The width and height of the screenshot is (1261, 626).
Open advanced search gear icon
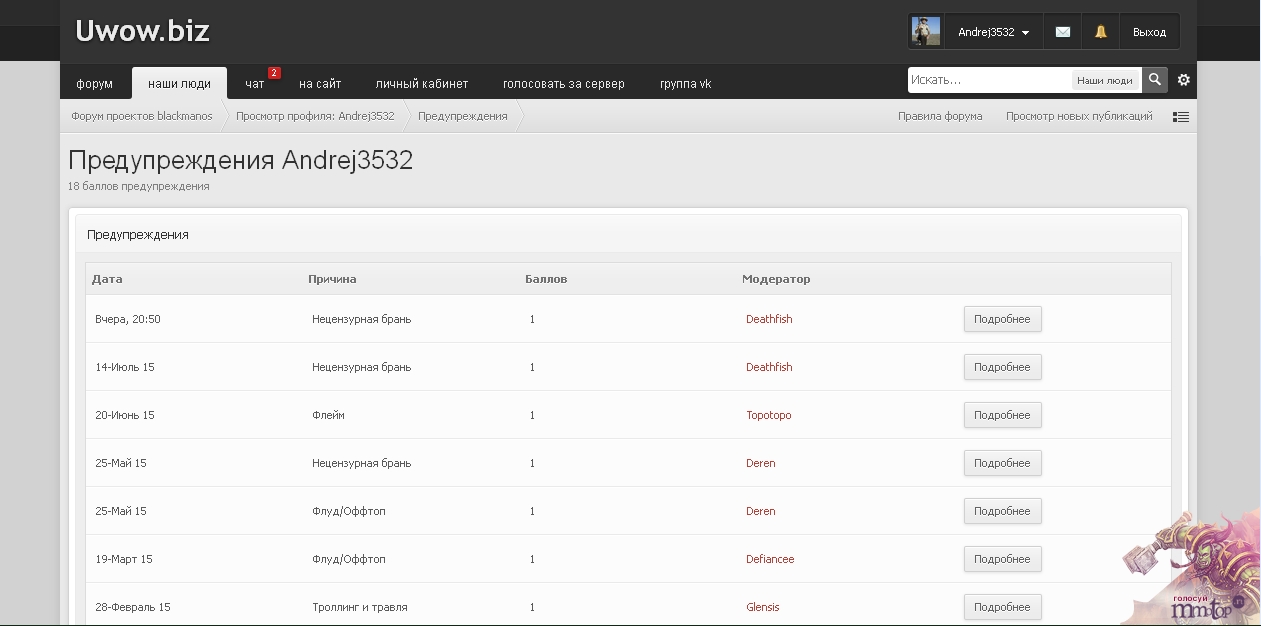click(1184, 80)
